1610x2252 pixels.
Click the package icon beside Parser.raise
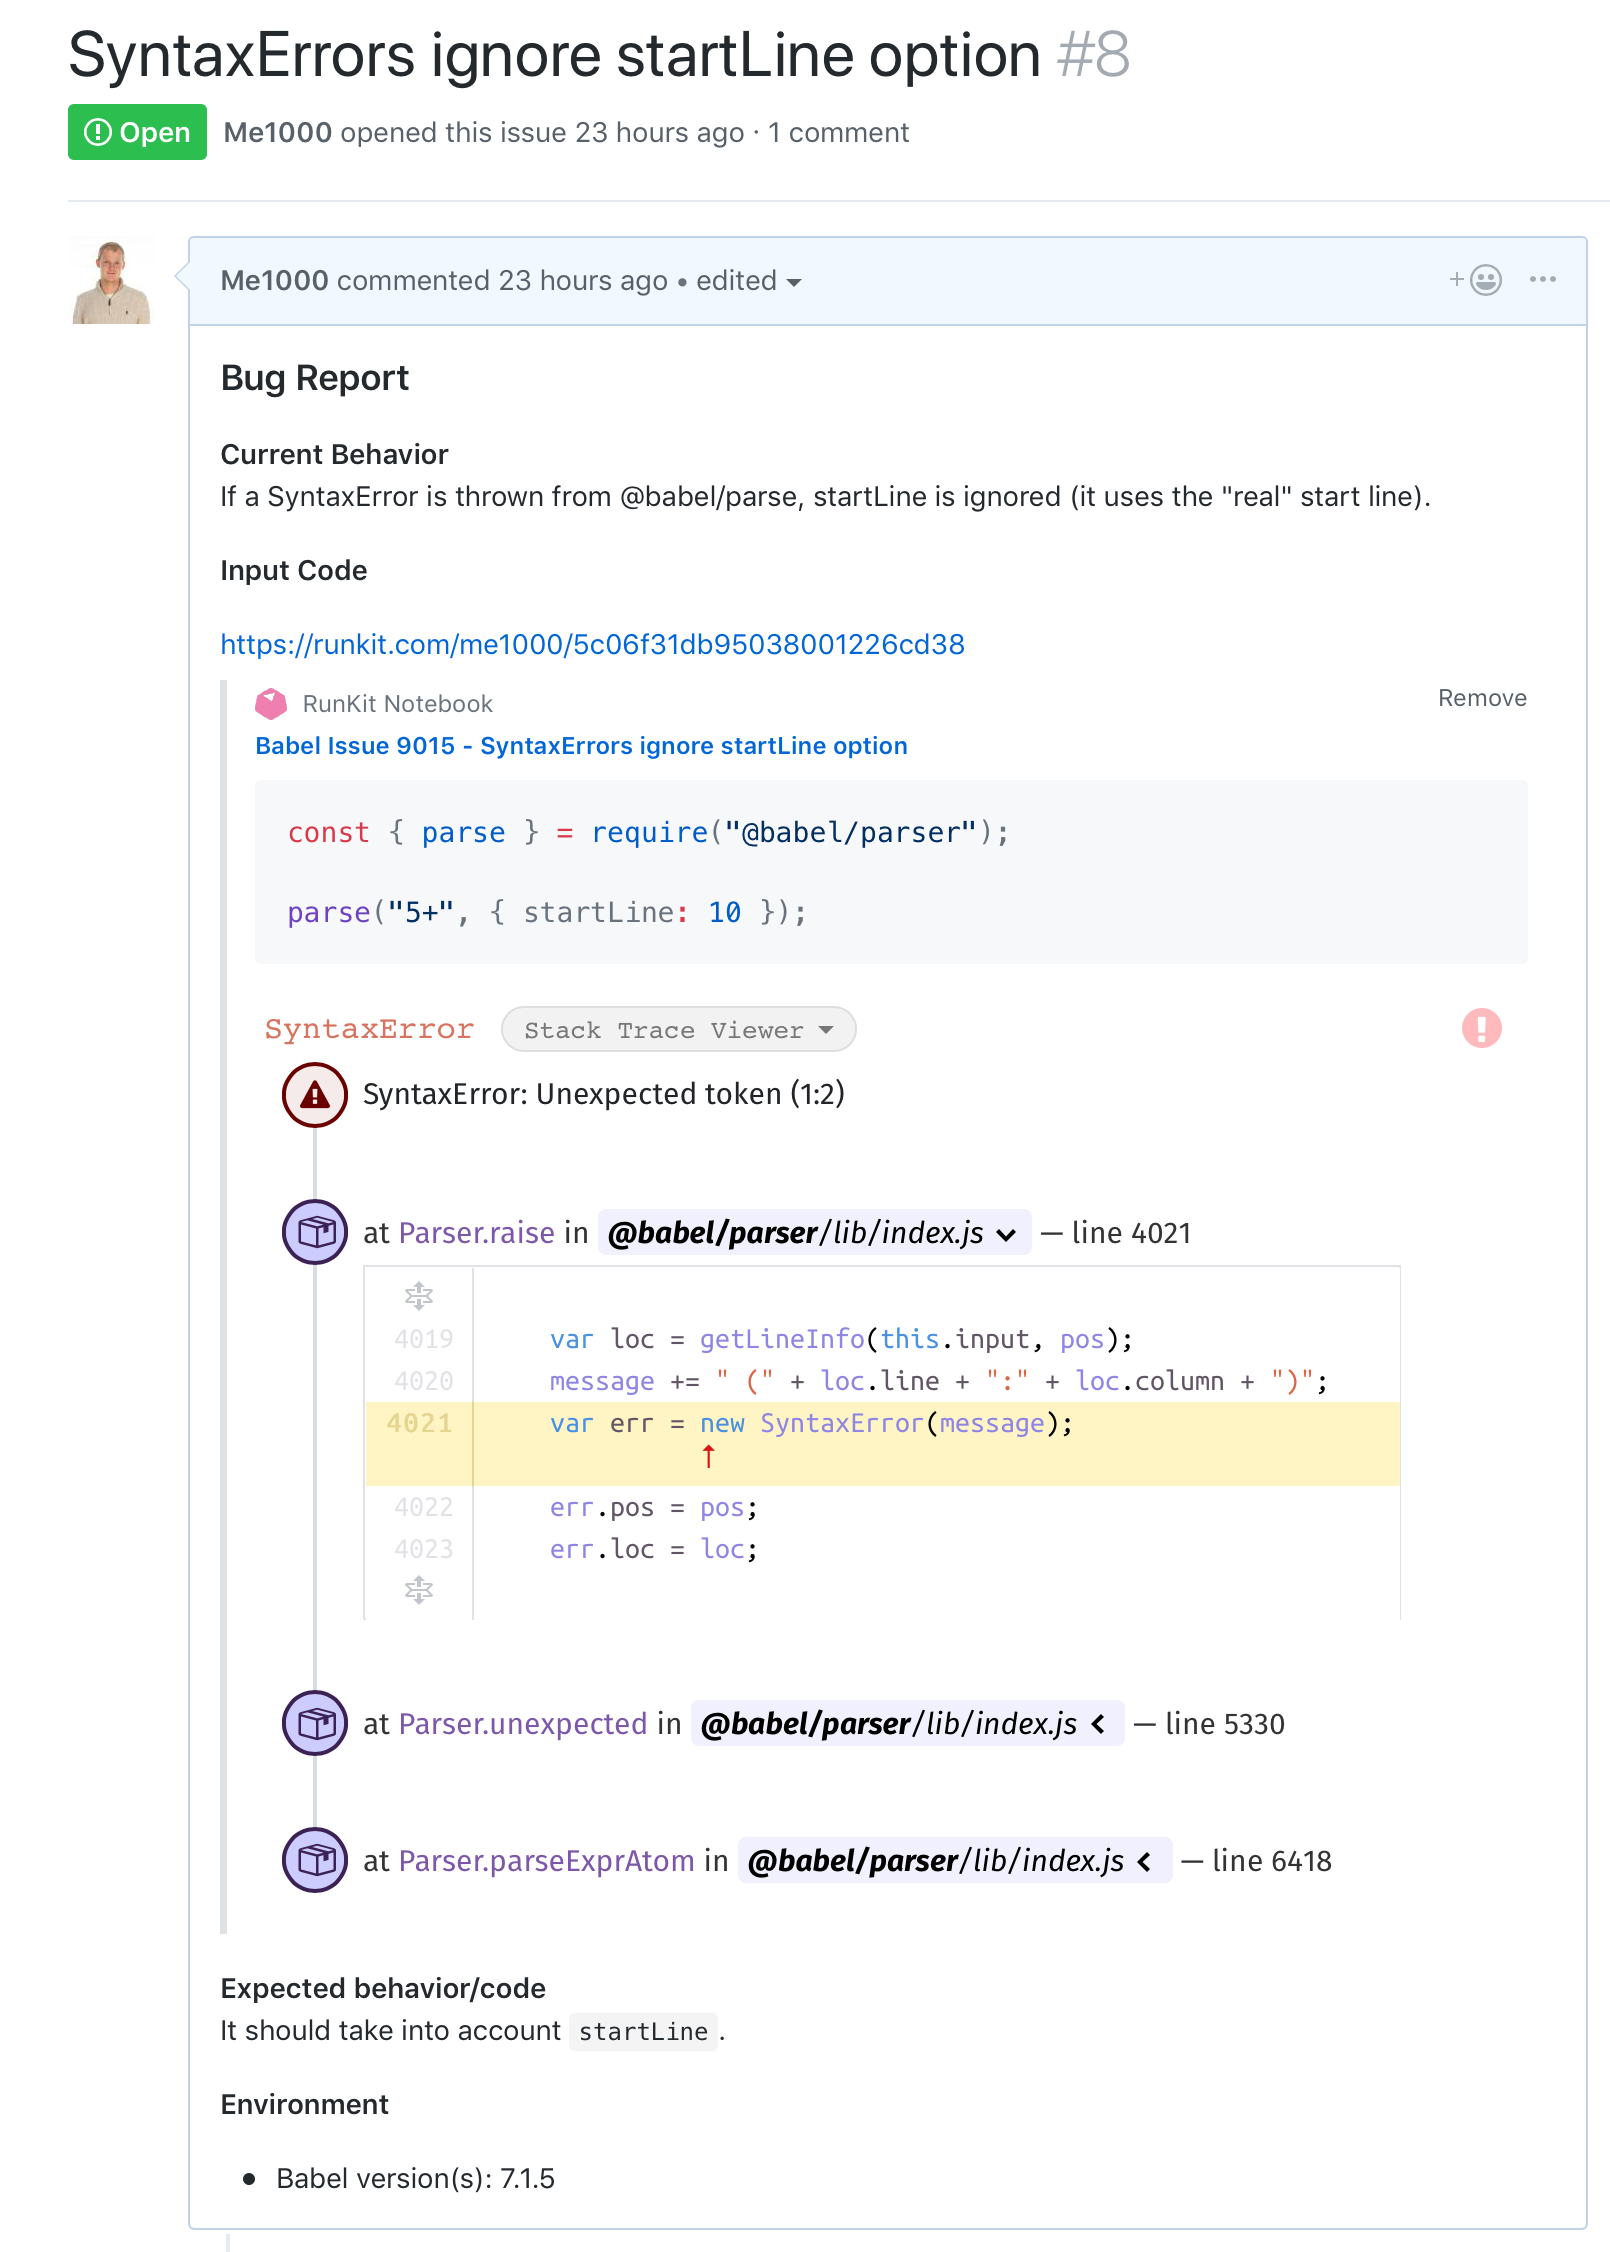[315, 1232]
